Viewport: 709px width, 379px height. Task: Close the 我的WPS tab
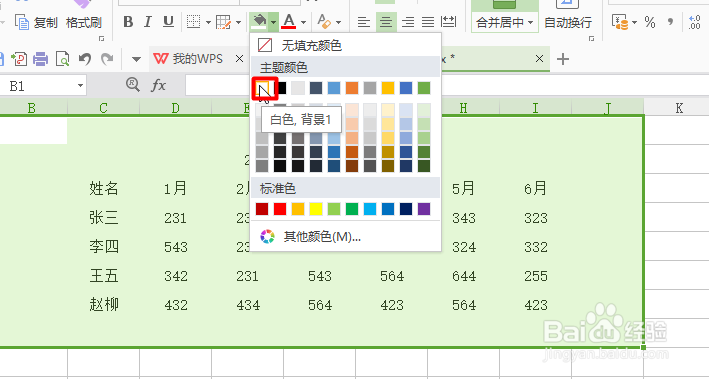point(239,59)
